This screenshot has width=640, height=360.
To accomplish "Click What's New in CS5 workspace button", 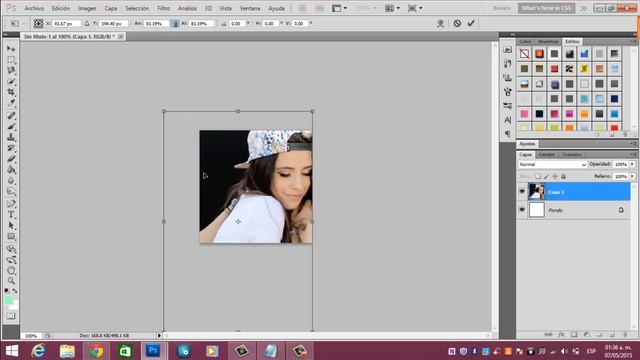I will pyautogui.click(x=547, y=8).
